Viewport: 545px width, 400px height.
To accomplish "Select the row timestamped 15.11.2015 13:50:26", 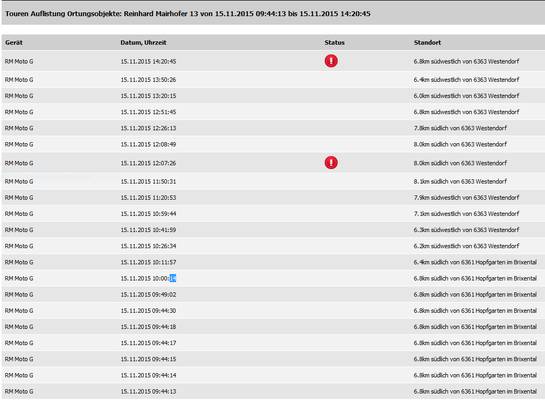I will pyautogui.click(x=273, y=80).
